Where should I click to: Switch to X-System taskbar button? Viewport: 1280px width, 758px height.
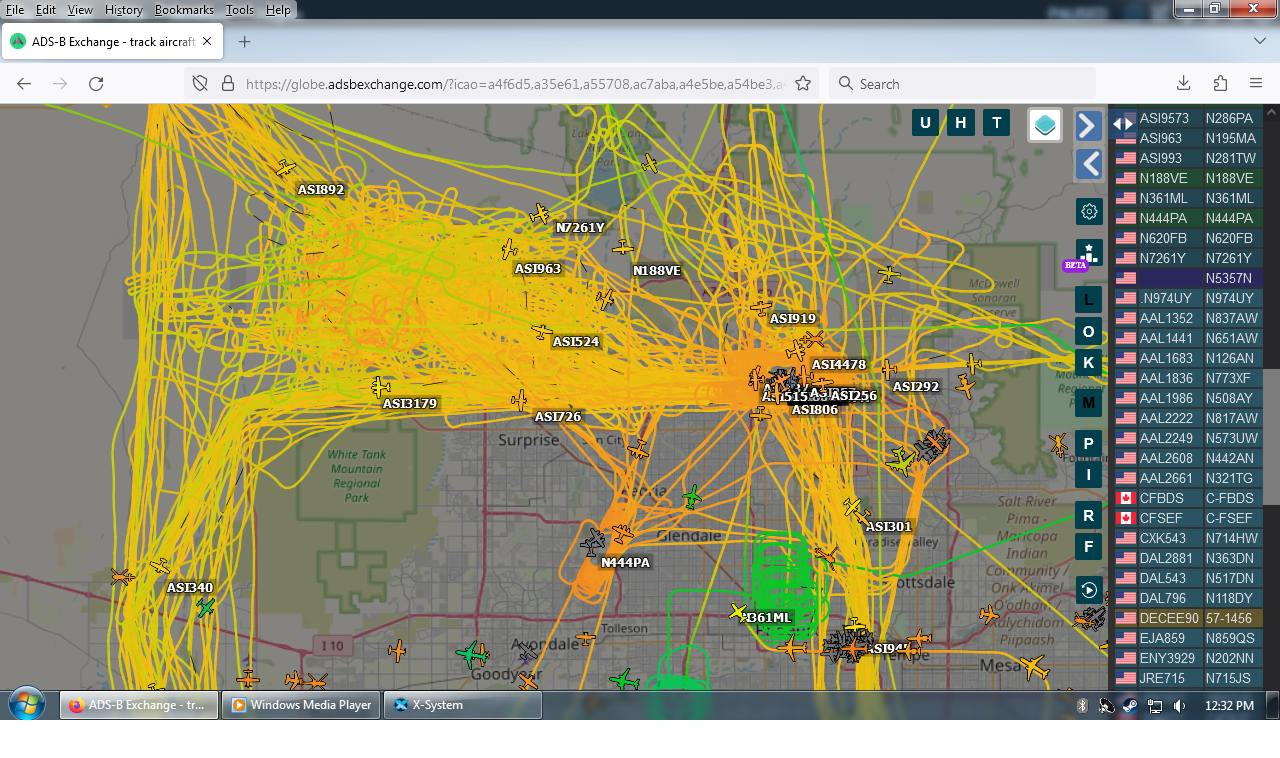(x=463, y=705)
